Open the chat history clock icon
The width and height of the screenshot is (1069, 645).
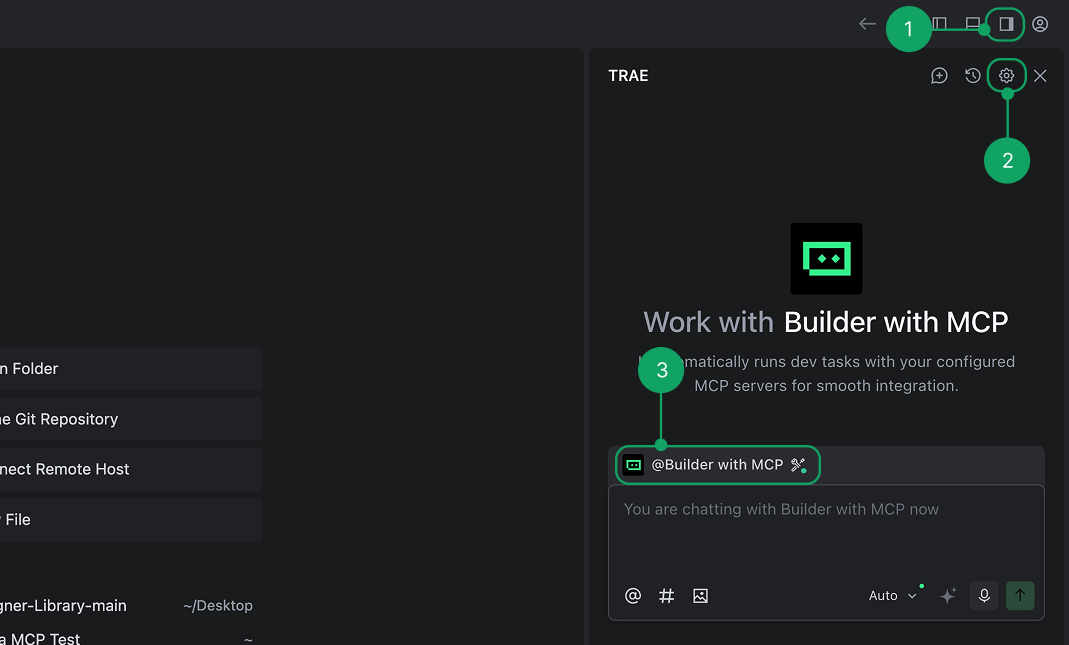coord(973,76)
